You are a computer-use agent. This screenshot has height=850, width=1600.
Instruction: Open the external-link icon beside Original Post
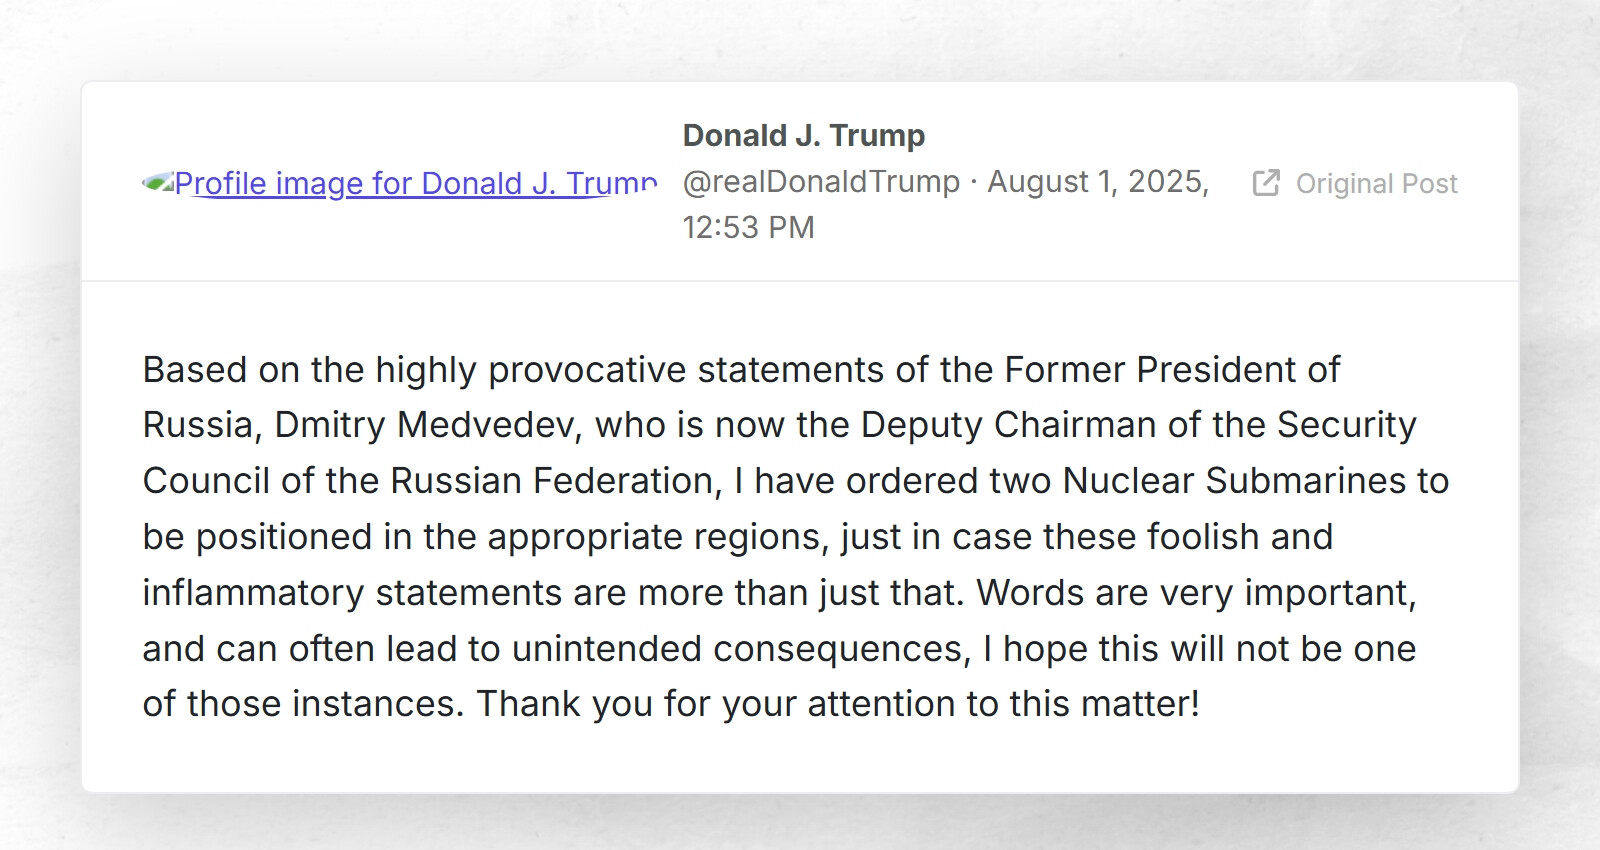1266,183
